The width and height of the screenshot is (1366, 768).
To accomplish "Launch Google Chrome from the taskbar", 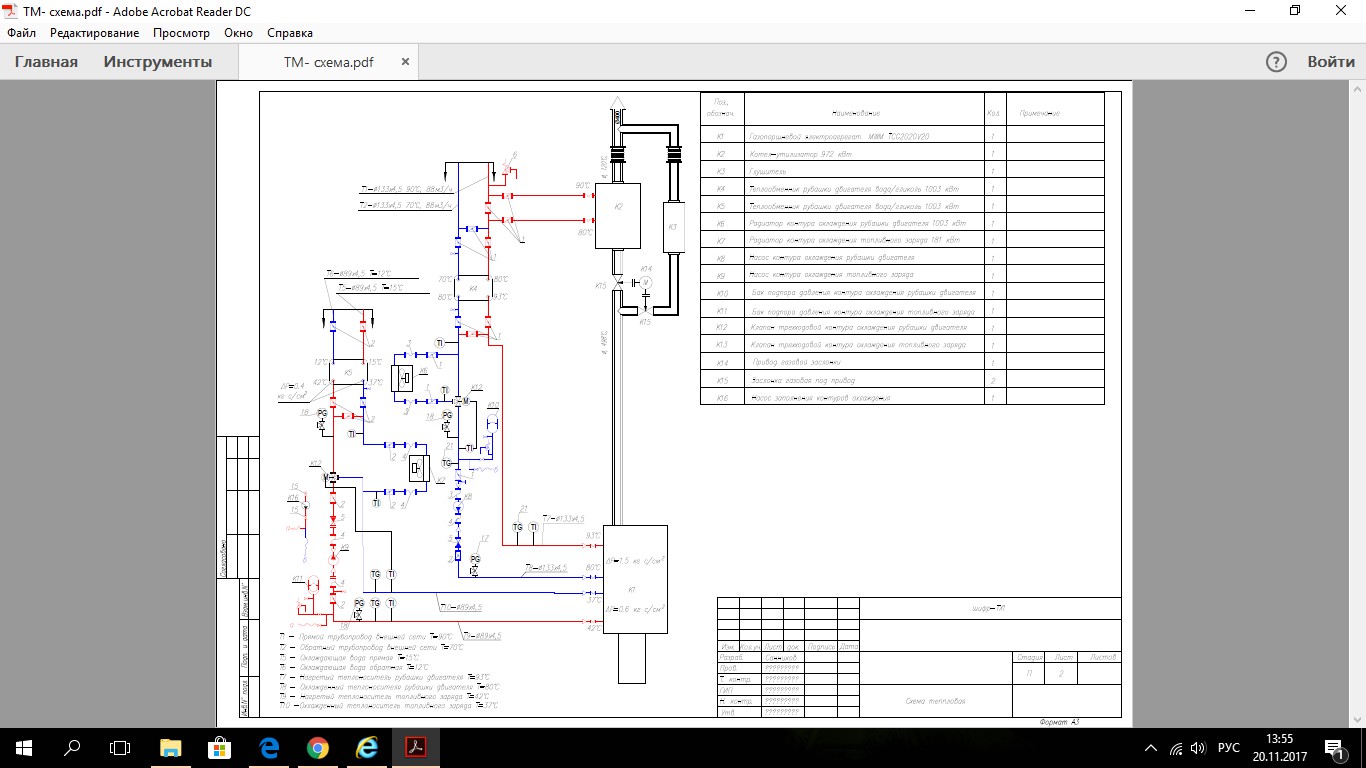I will 317,747.
